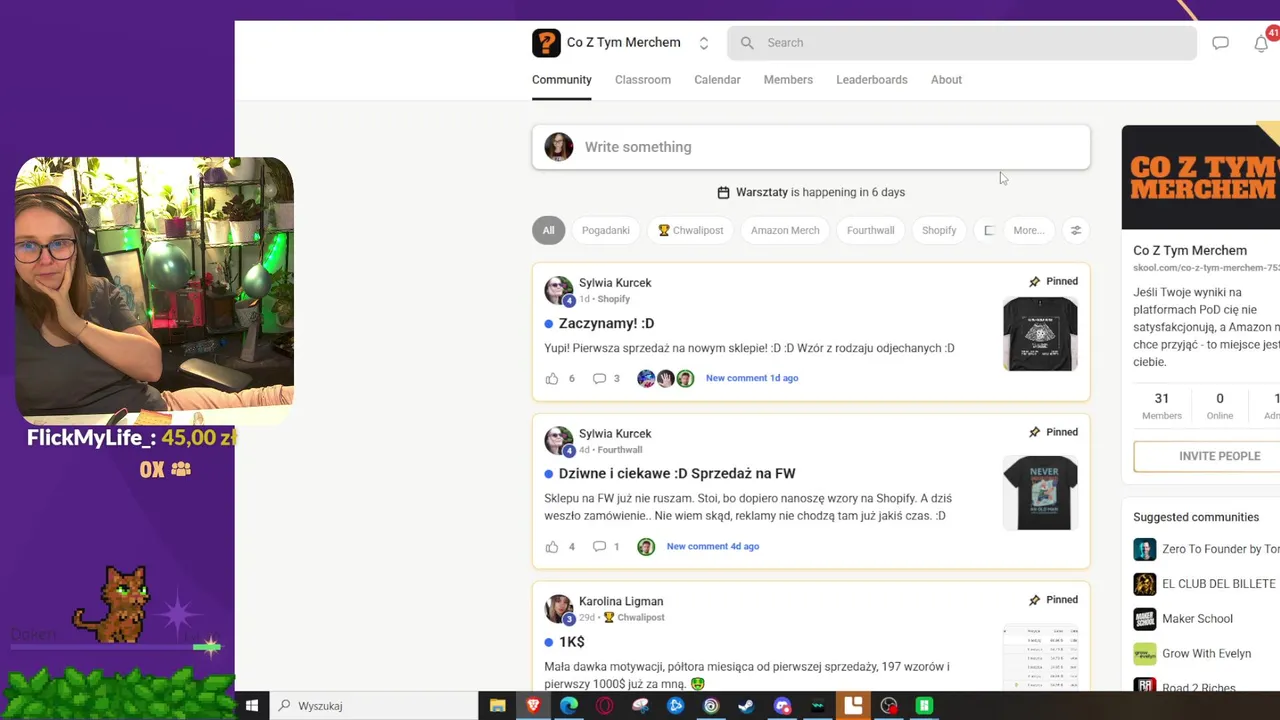Viewport: 1280px width, 720px height.
Task: Click Sylwia Kurcek avatar on Zaczynamy post
Action: point(558,290)
